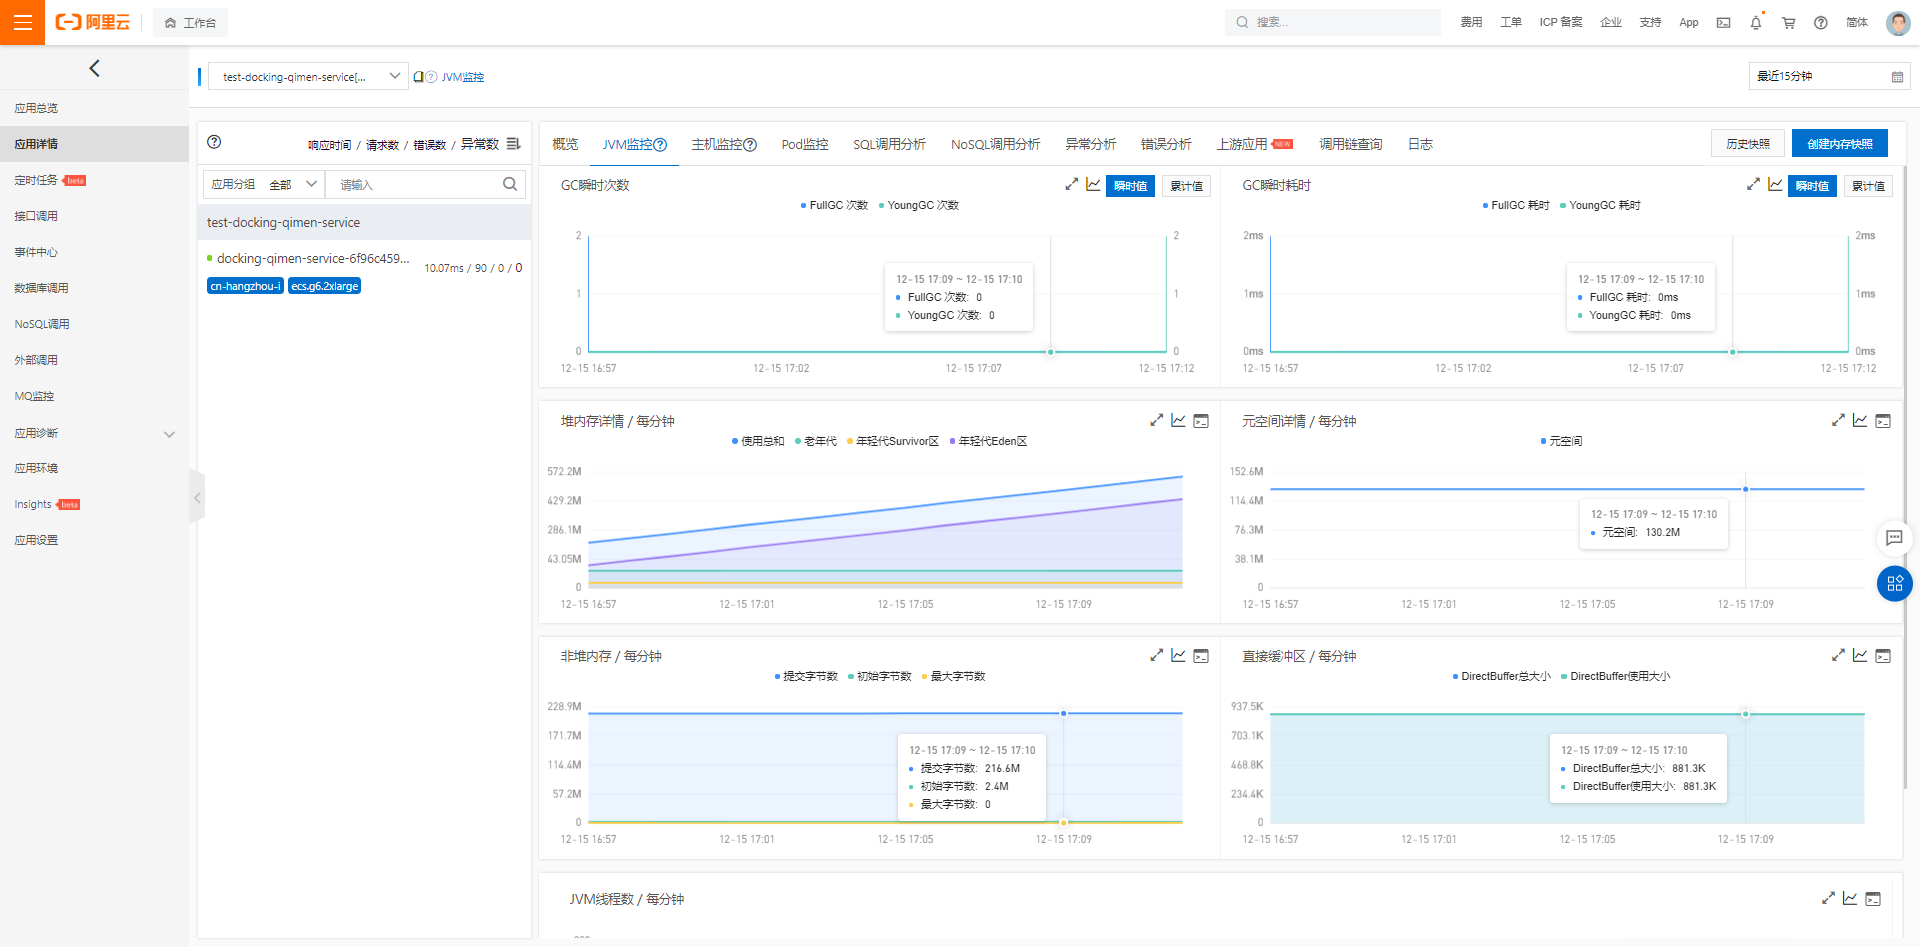
Task: Click the line-chart icon on GC瞬时次数 panel
Action: (1093, 184)
